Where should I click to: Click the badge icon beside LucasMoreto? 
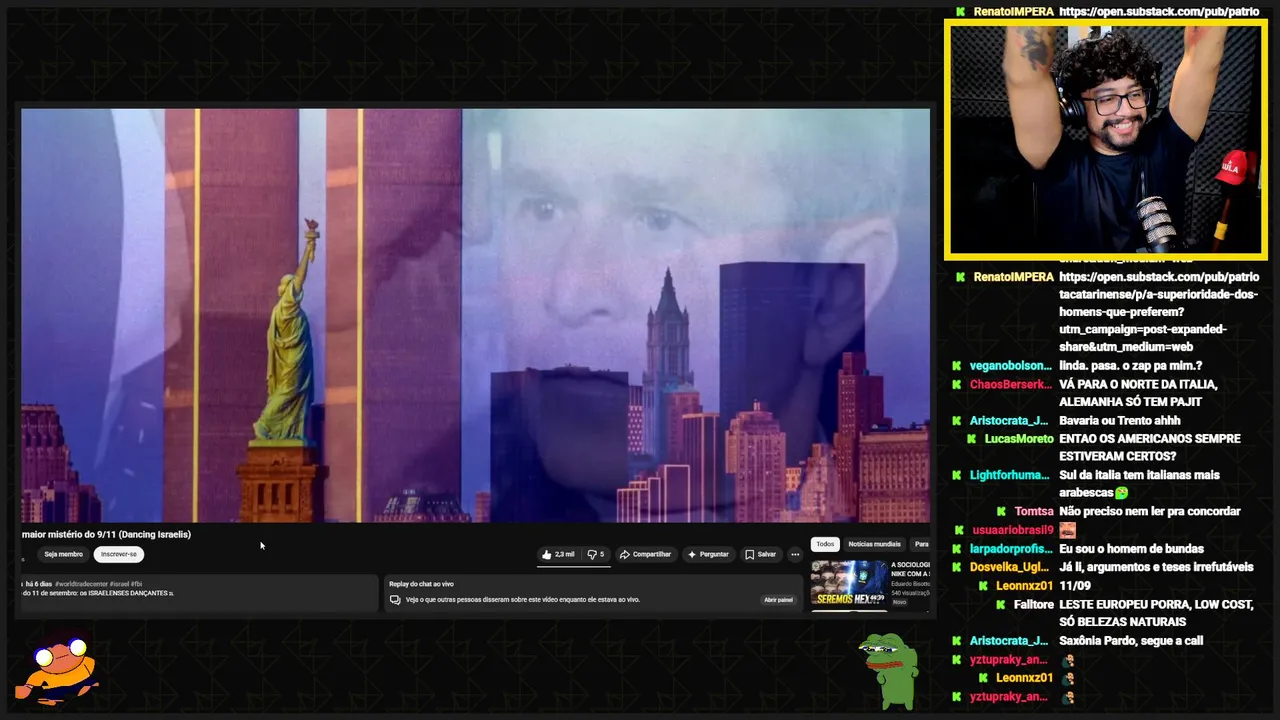973,439
